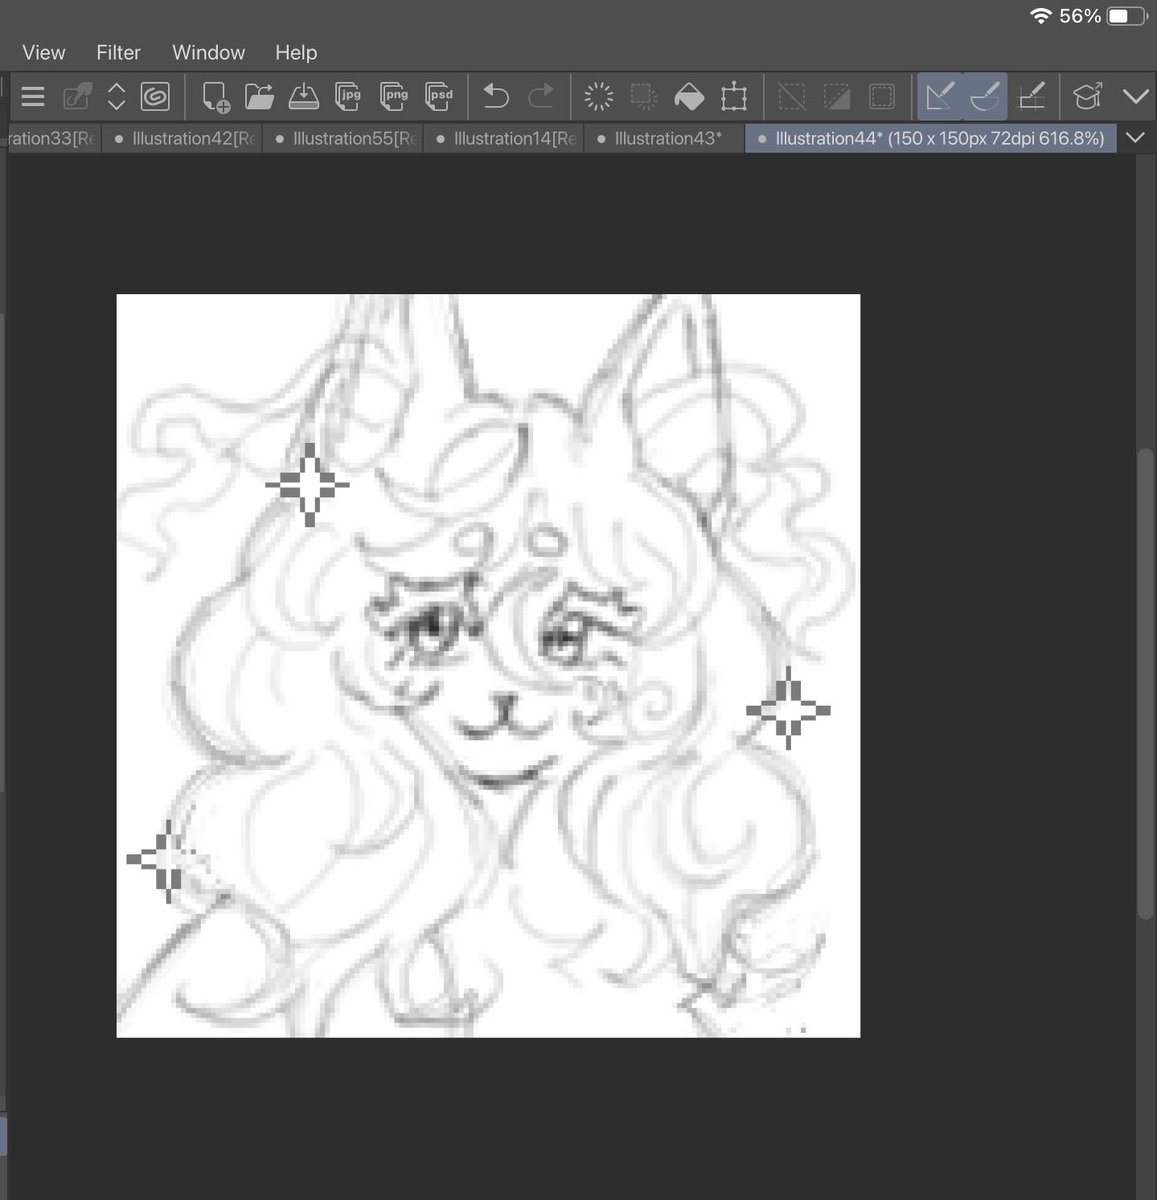This screenshot has height=1200, width=1157.
Task: Activate the Scale/Rotate transform icon
Action: tap(734, 97)
